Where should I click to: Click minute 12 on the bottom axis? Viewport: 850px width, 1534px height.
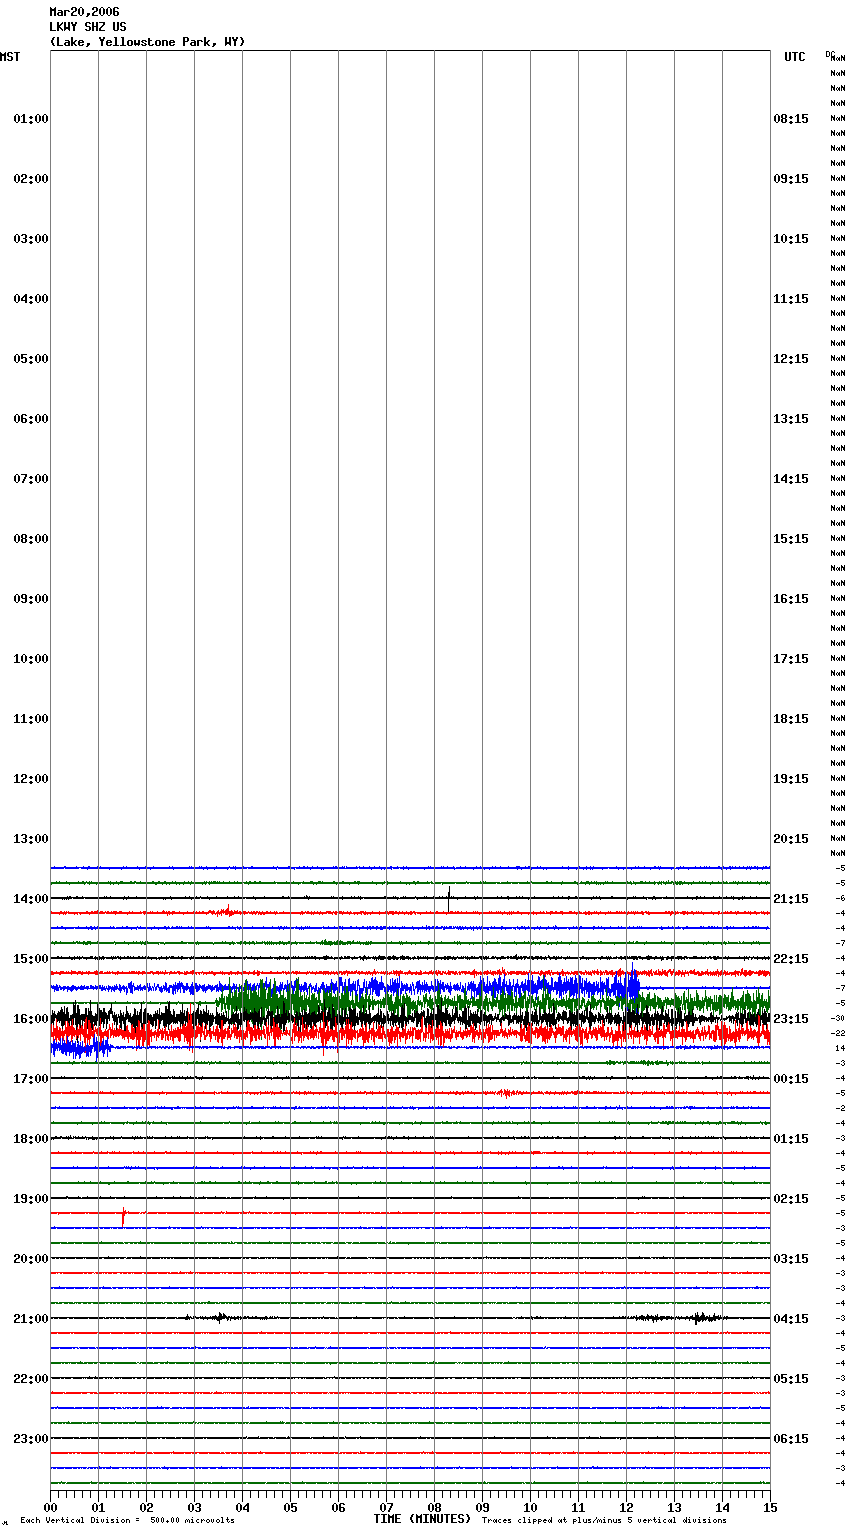pyautogui.click(x=626, y=1507)
